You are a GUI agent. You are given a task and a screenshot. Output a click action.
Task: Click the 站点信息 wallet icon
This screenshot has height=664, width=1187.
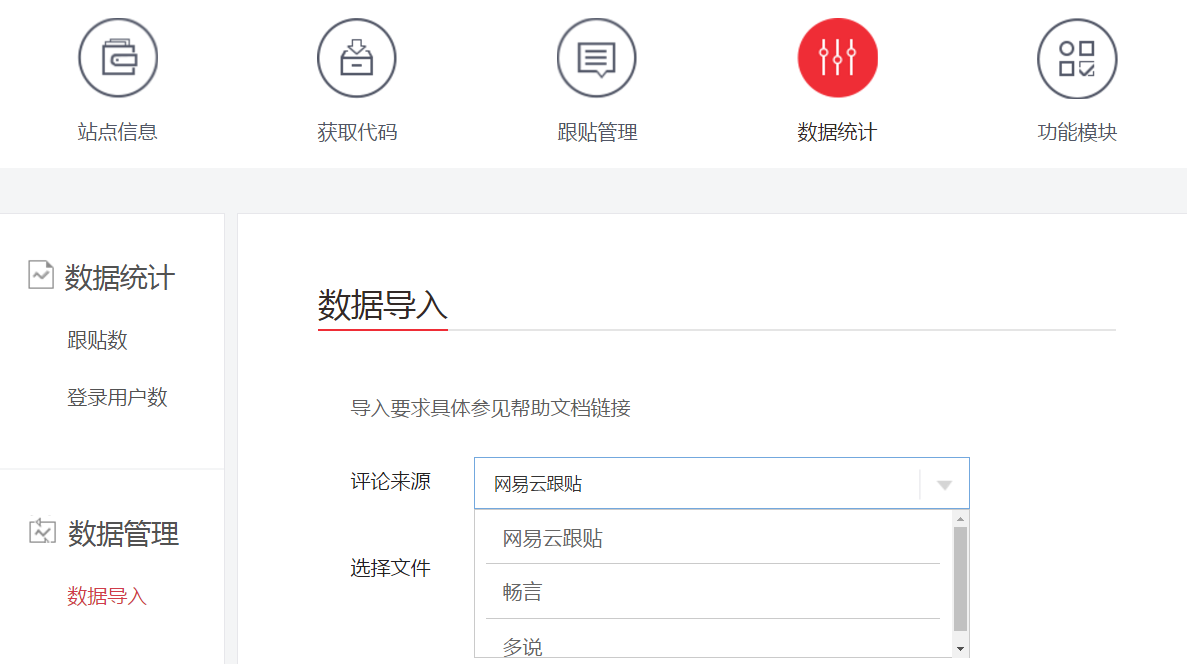point(118,58)
